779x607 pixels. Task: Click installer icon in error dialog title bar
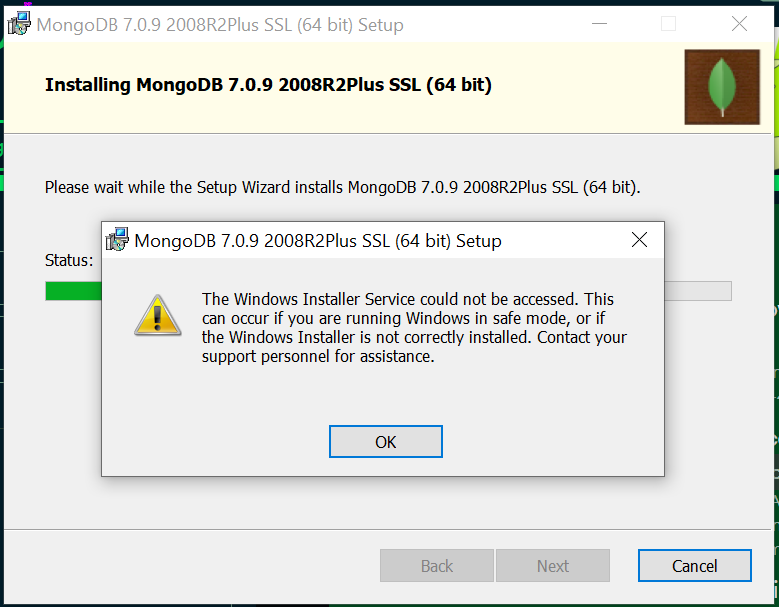[x=118, y=240]
